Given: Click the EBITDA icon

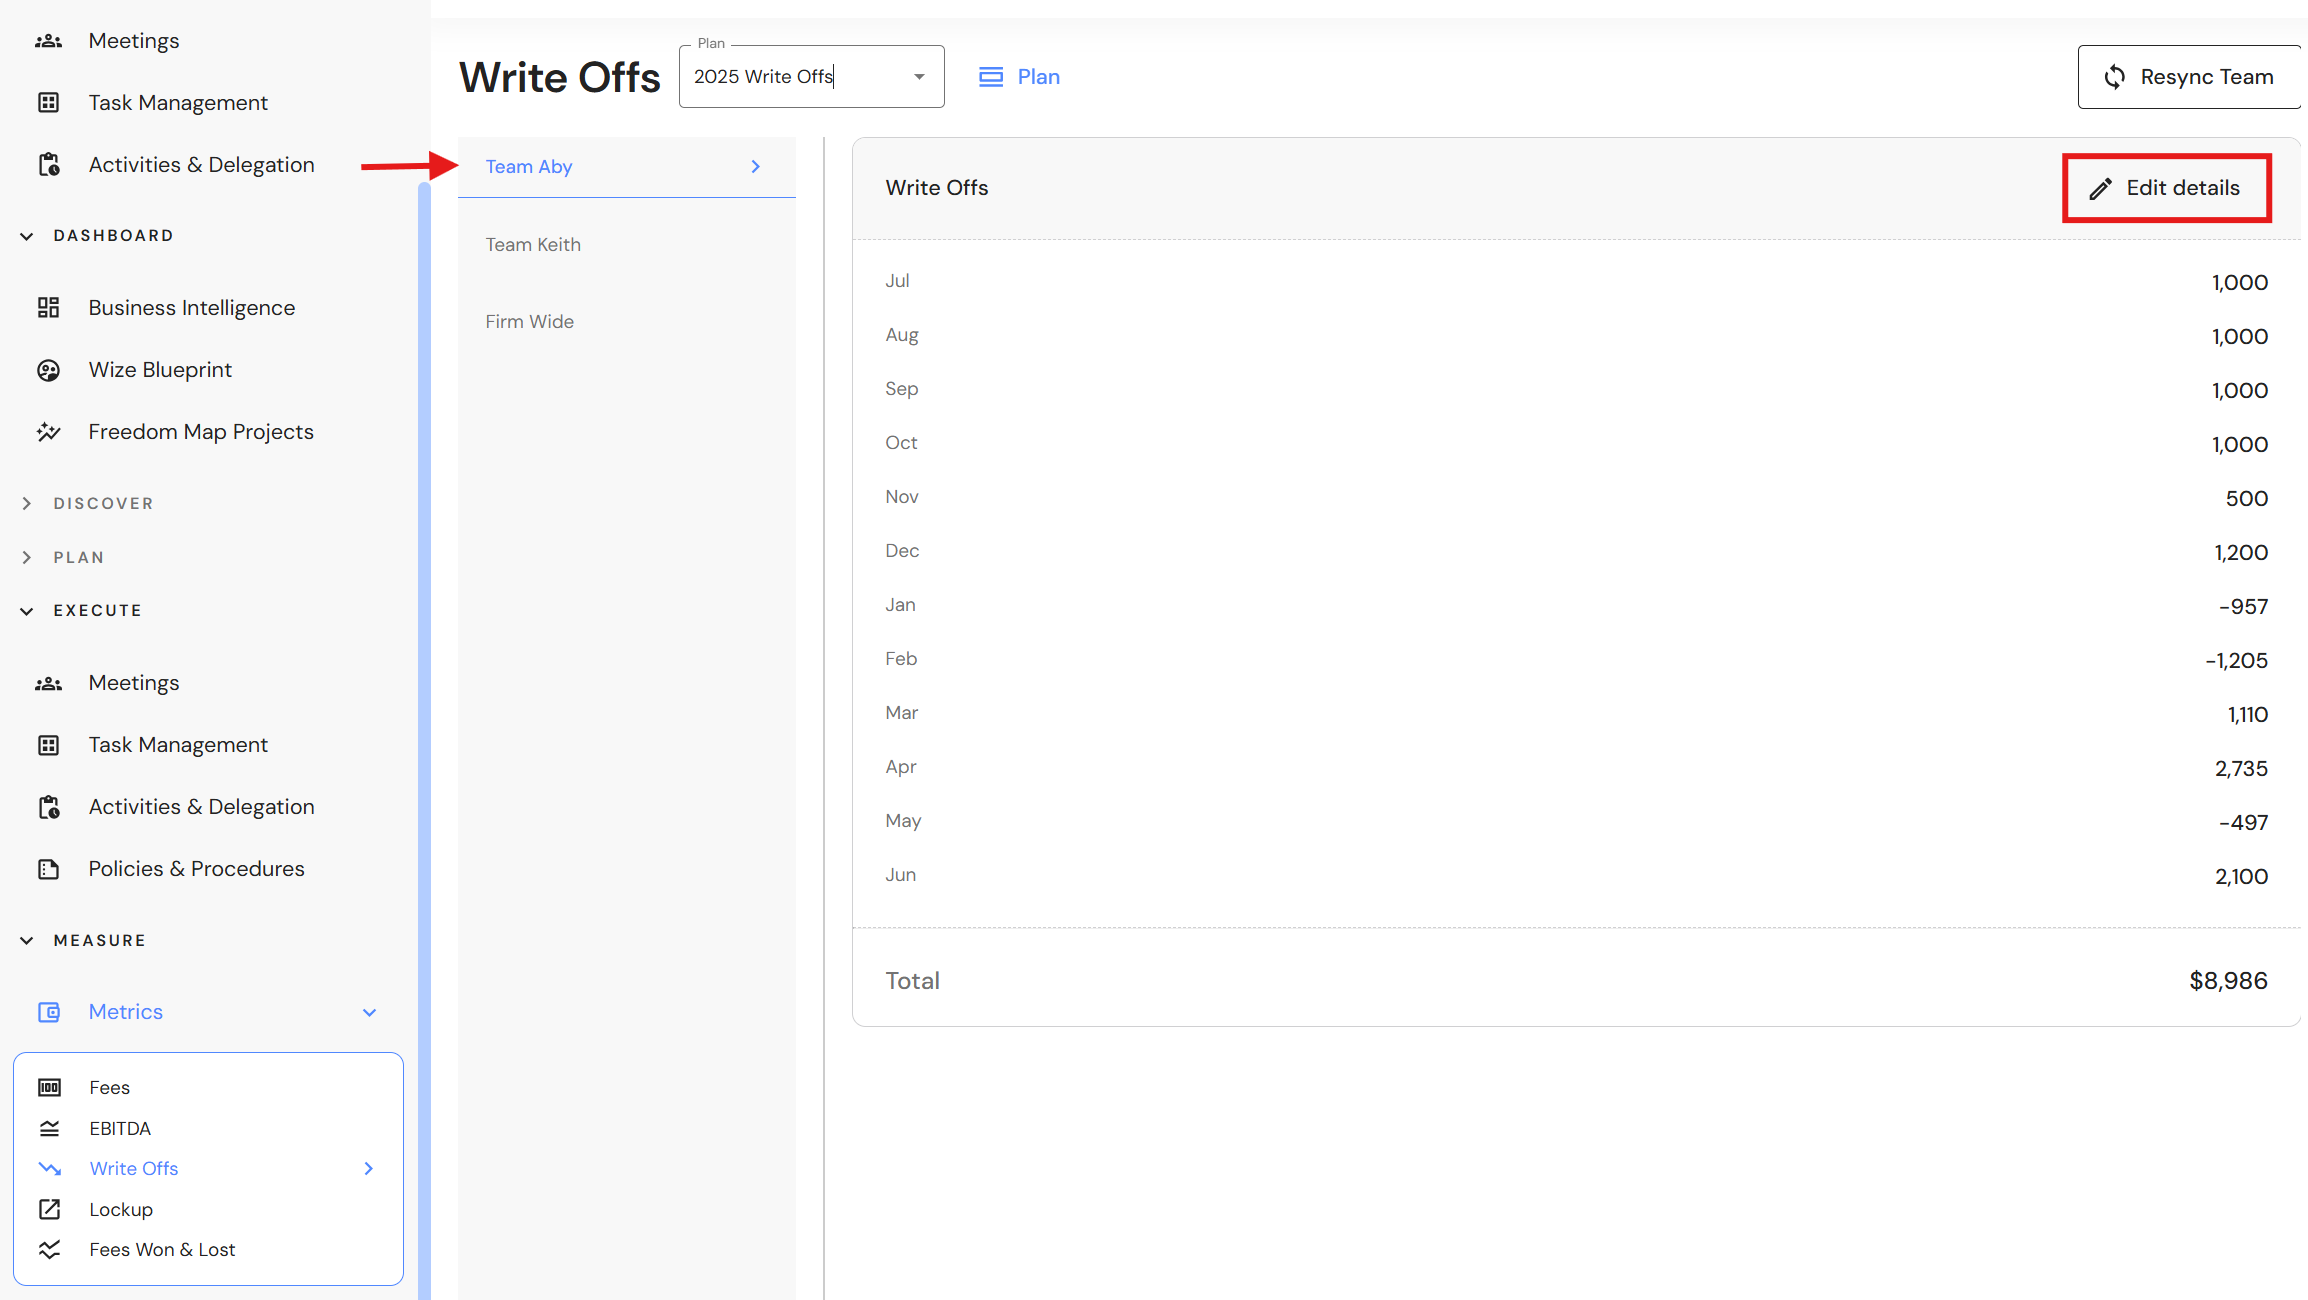Looking at the screenshot, I should point(49,1129).
